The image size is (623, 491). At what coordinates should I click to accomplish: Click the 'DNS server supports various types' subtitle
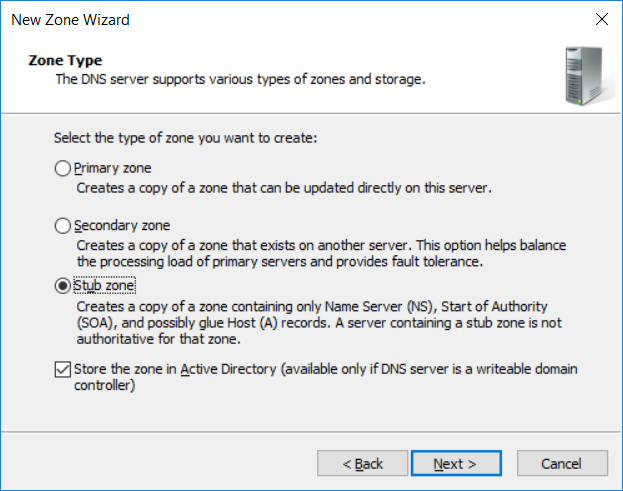point(240,79)
